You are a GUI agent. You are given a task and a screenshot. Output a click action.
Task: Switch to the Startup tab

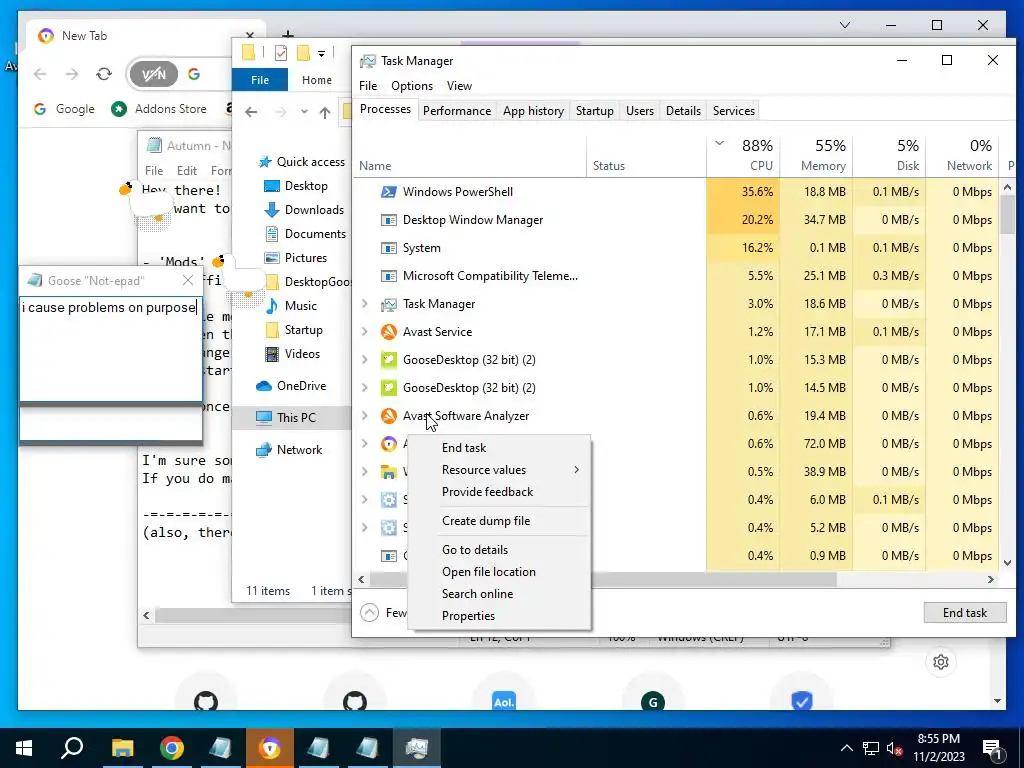pos(594,111)
